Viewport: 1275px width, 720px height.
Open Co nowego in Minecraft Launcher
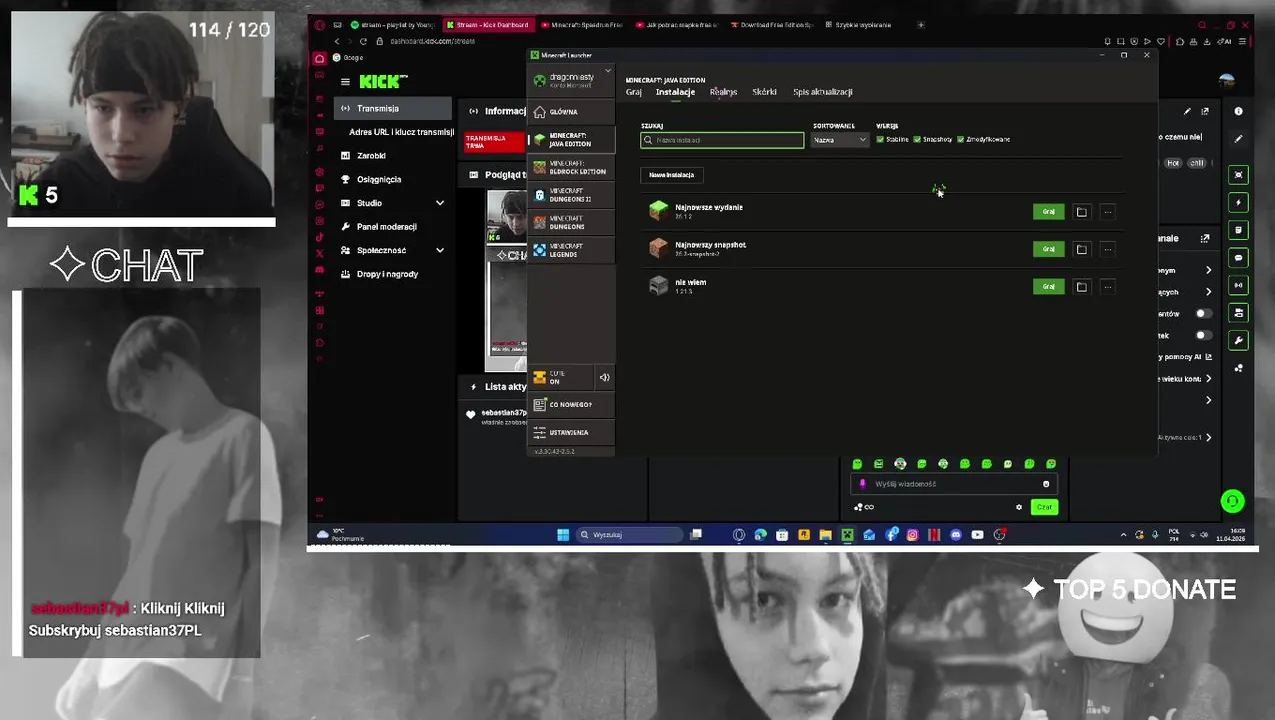coord(571,405)
